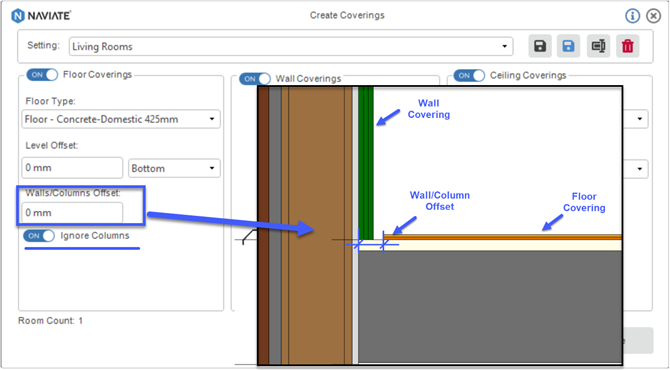This screenshot has height=370, width=670.
Task: Toggle Floor Coverings switch off
Action: click(x=42, y=75)
